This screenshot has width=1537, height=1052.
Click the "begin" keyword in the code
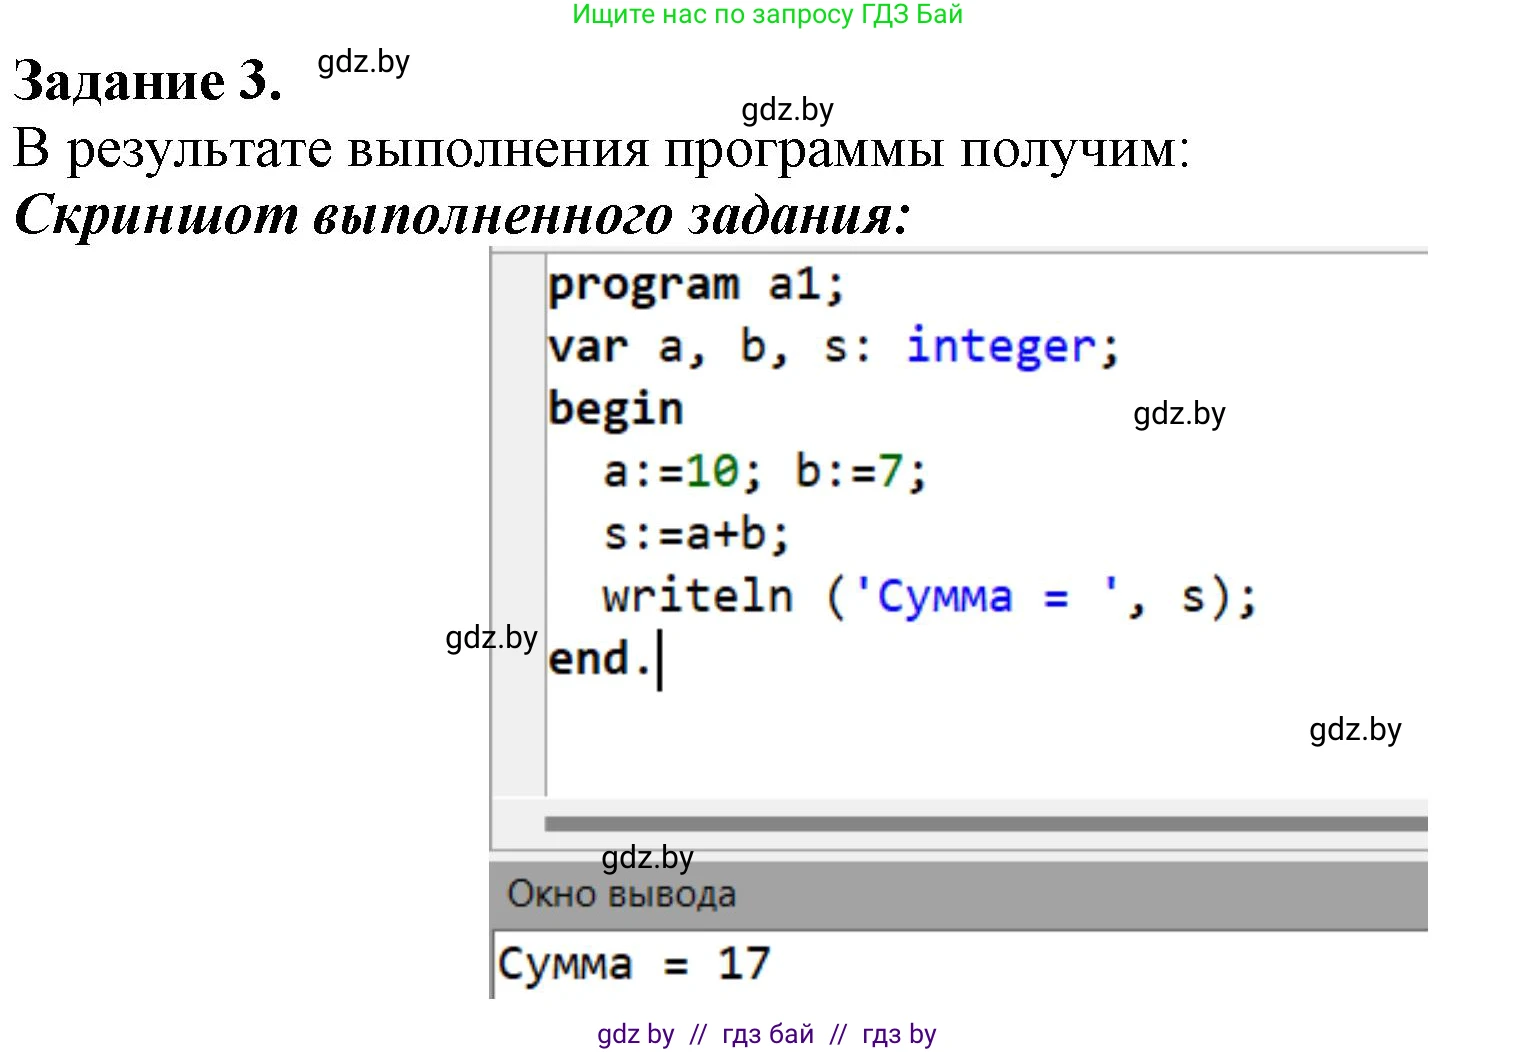click(x=615, y=409)
